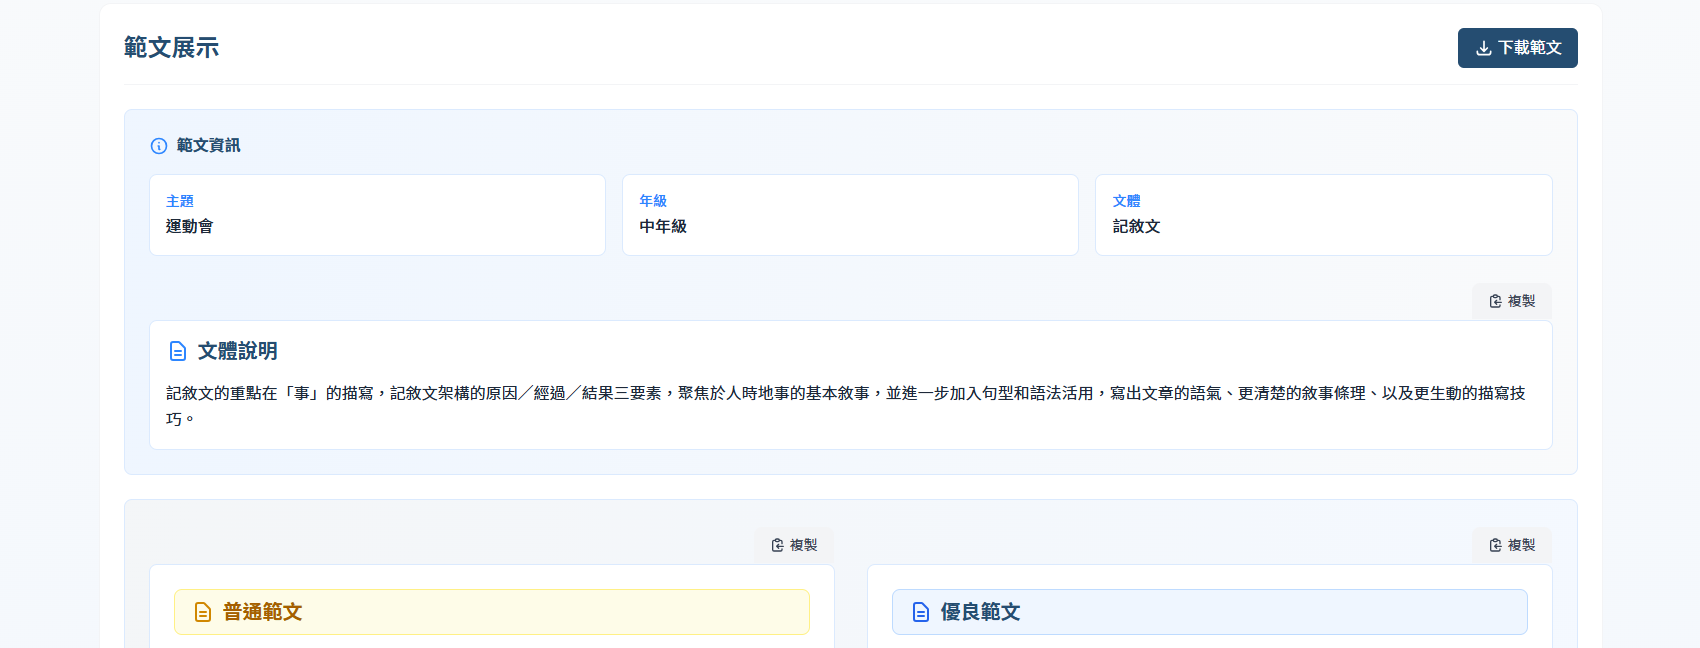This screenshot has height=648, width=1700.
Task: Click the clipboard icon above 普通範文 card
Action: tap(777, 545)
